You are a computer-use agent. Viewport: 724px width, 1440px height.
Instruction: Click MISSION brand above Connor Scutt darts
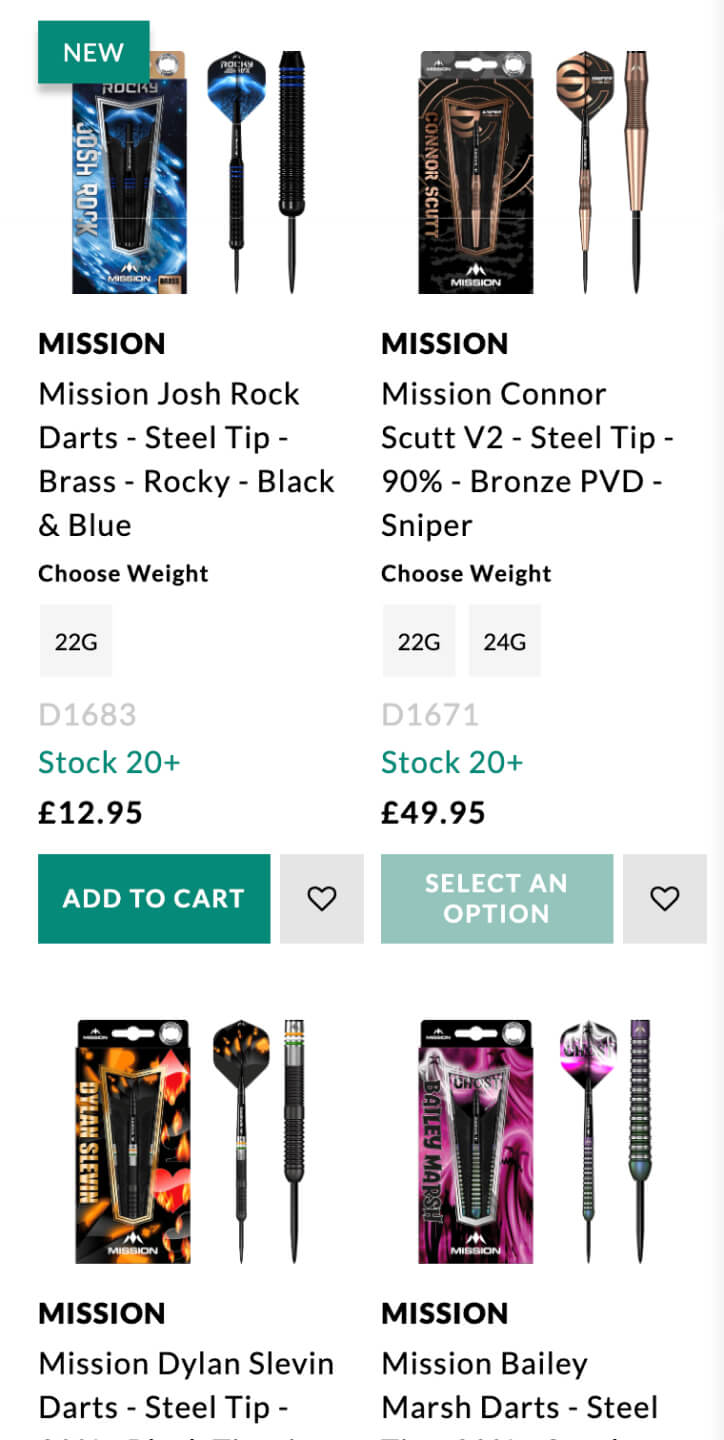tap(445, 344)
